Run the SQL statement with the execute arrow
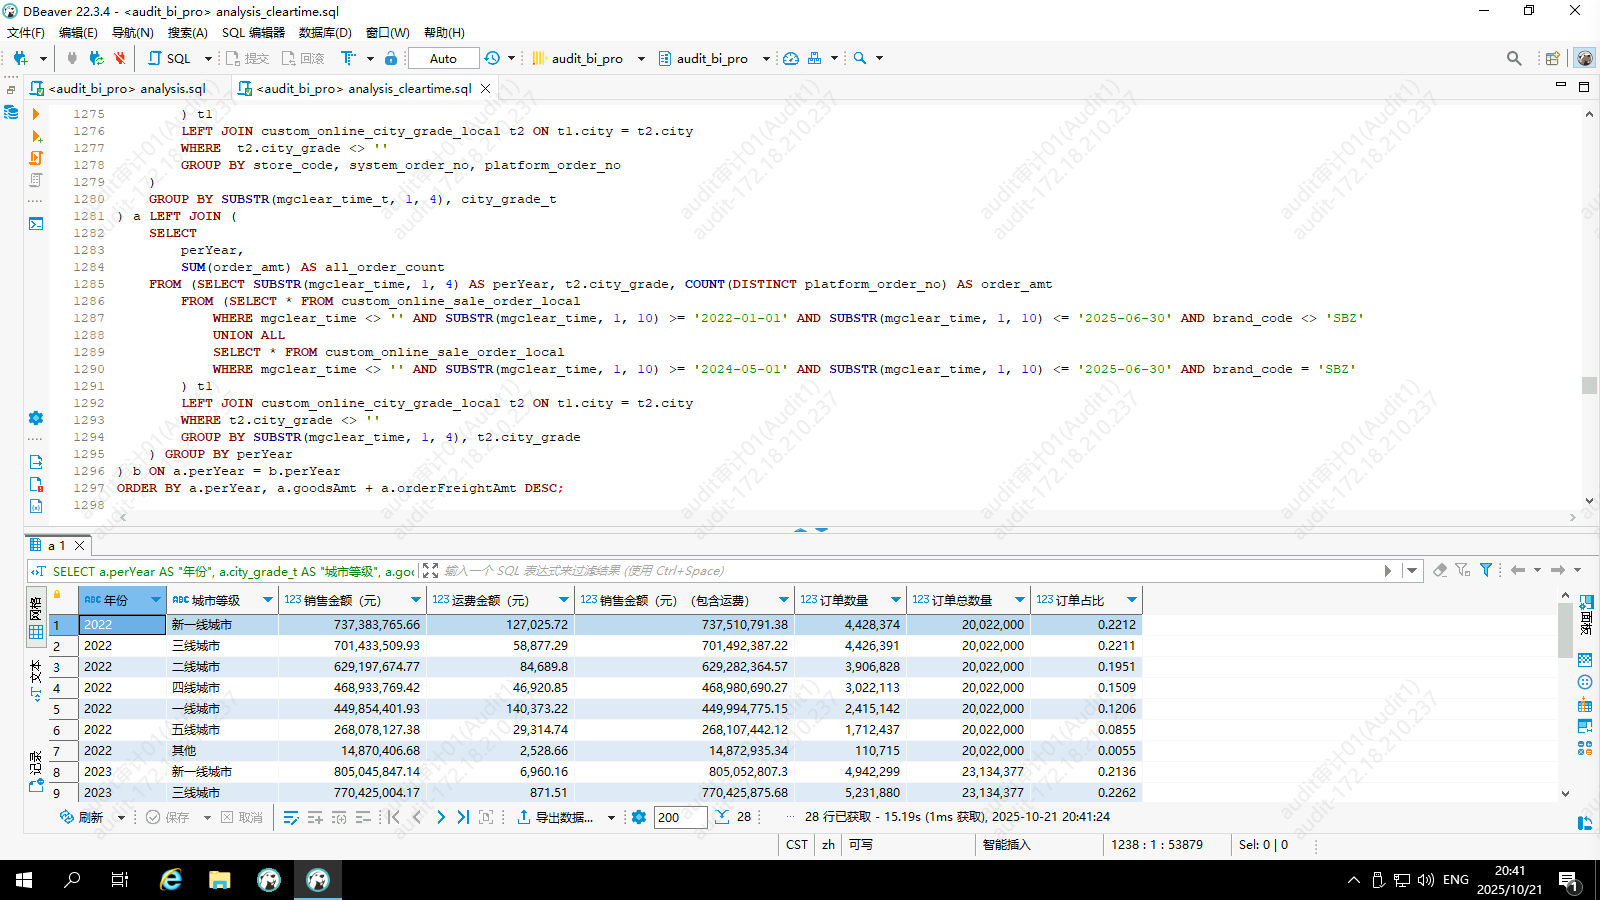Image resolution: width=1600 pixels, height=900 pixels. 36,114
